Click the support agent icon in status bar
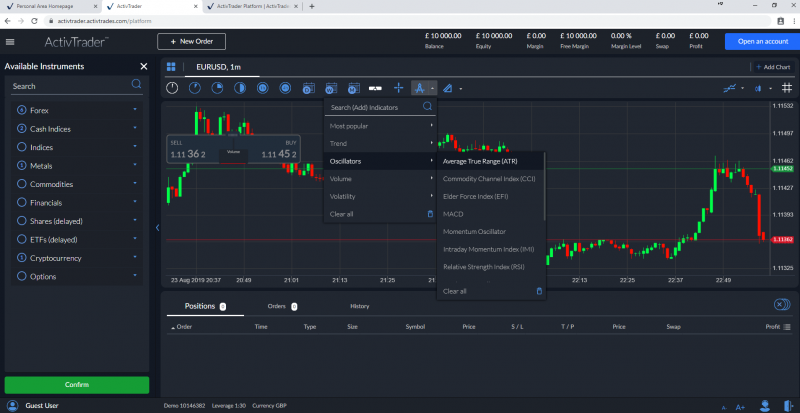The width and height of the screenshot is (800, 413). [765, 406]
